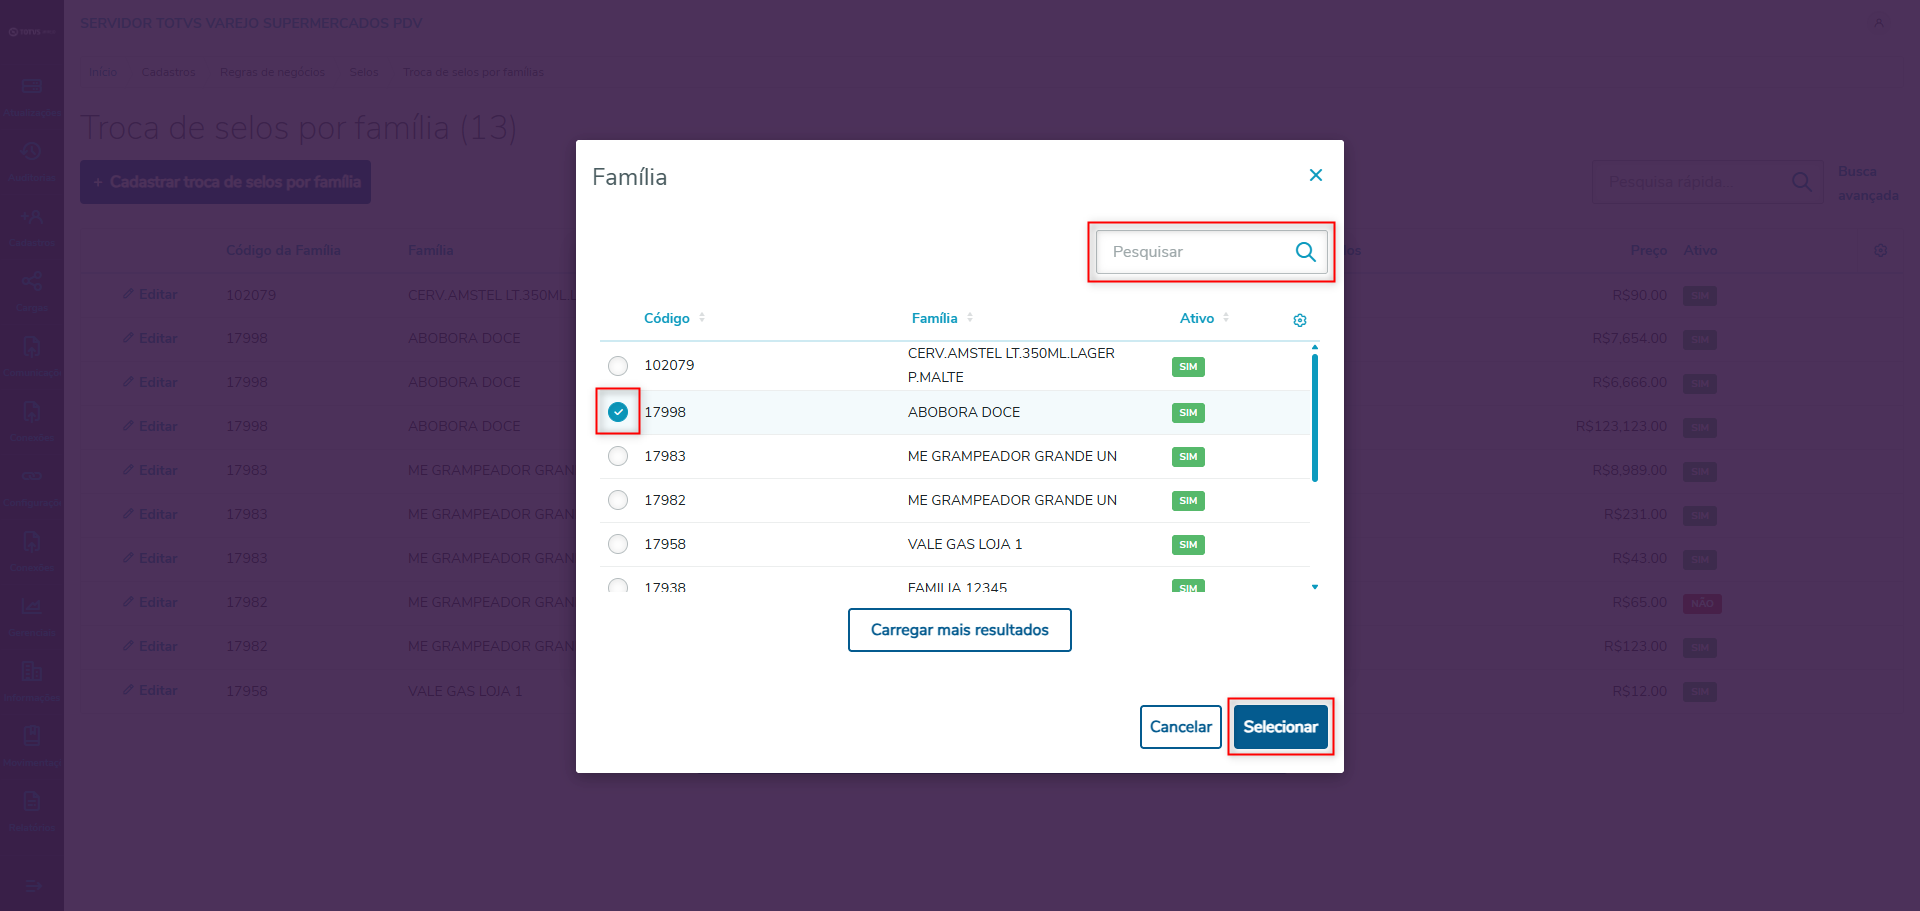
Task: Toggle the selected radio for 17998 ABOBORA DOCE
Action: tap(618, 412)
